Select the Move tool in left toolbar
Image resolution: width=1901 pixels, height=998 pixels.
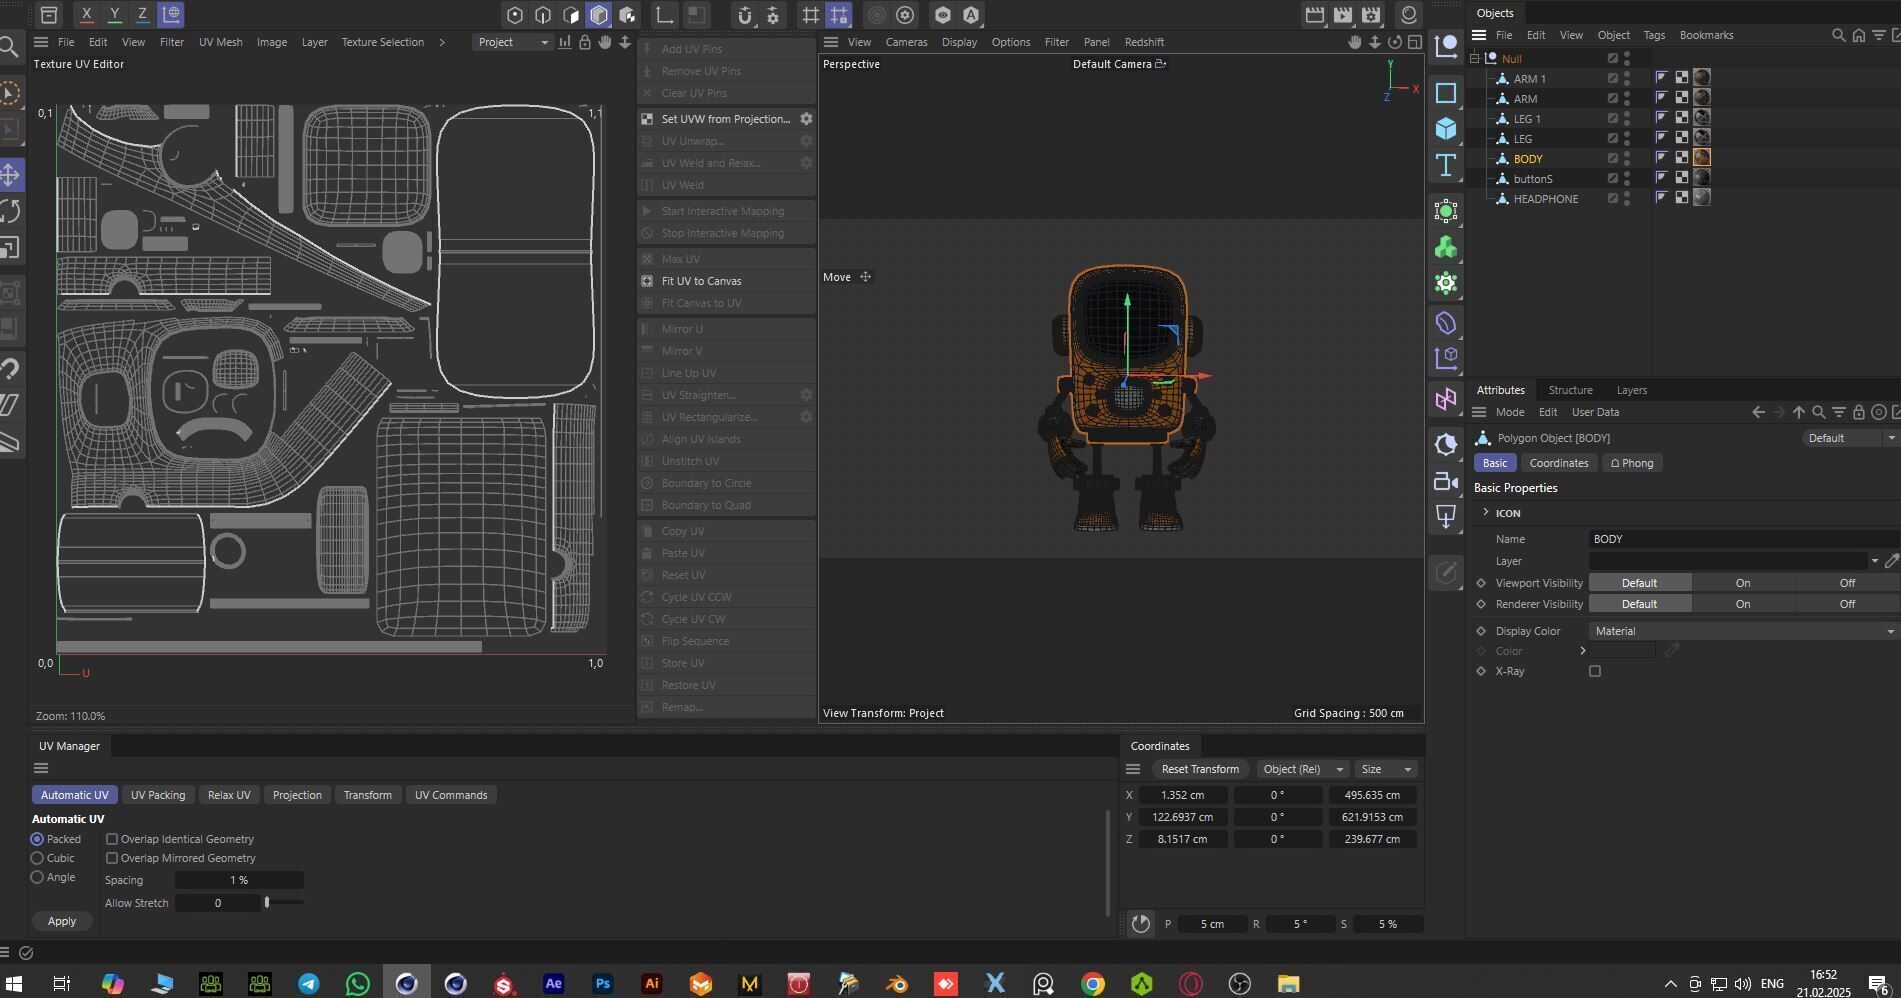tap(10, 175)
